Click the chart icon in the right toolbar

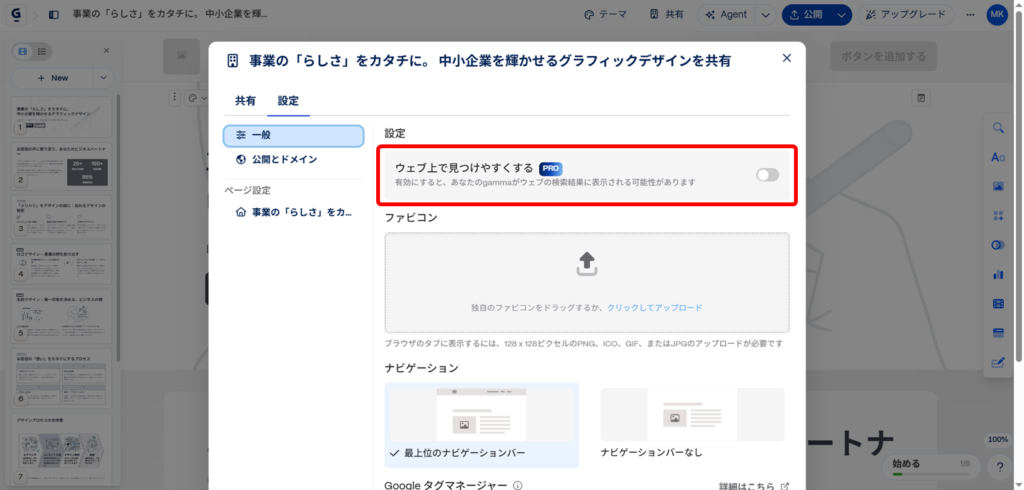pos(997,274)
